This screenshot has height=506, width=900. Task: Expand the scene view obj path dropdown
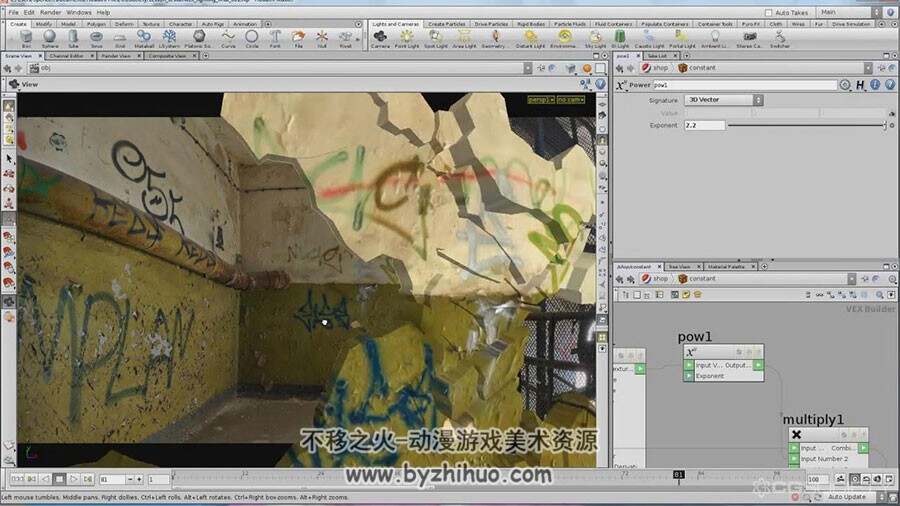click(527, 68)
